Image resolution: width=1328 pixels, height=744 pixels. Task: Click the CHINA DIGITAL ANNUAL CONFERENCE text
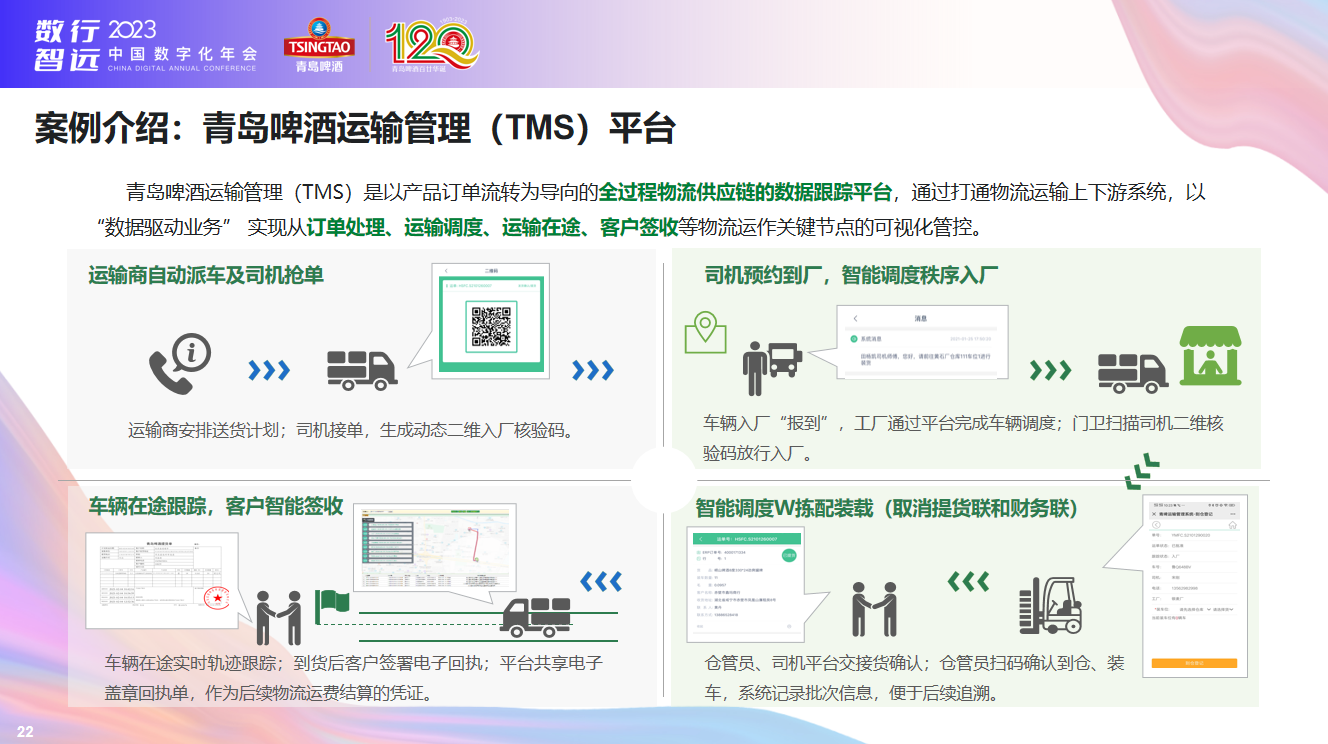click(x=182, y=68)
